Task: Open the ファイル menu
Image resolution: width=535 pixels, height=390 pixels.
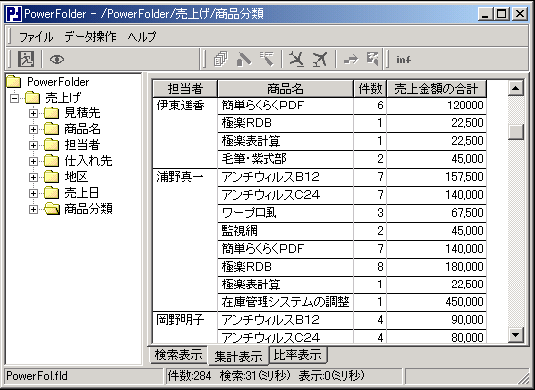Action: (x=36, y=37)
